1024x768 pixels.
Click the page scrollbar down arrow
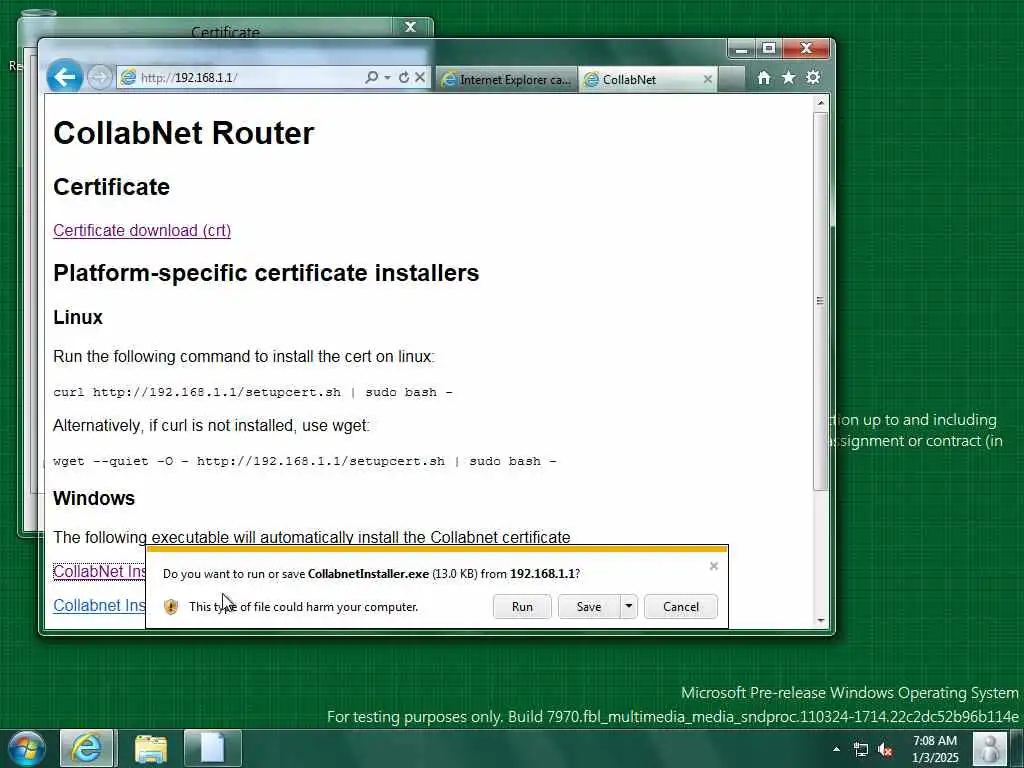pos(821,620)
